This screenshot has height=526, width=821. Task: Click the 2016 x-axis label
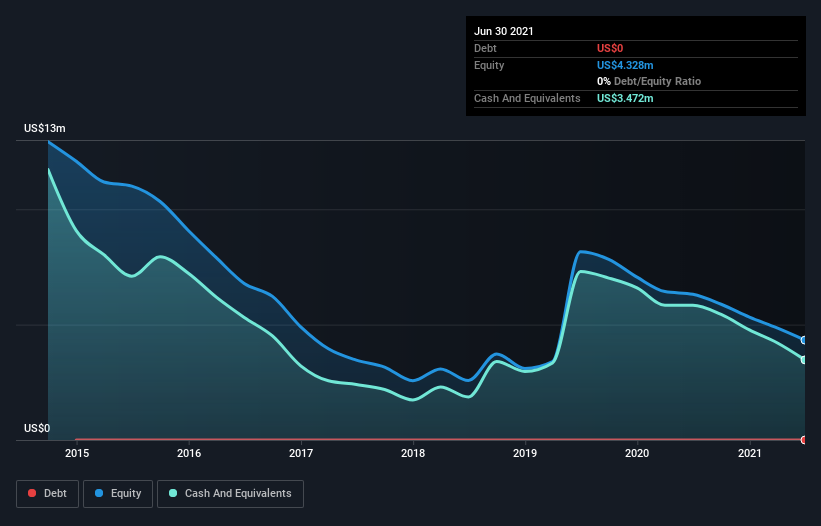coord(189,453)
